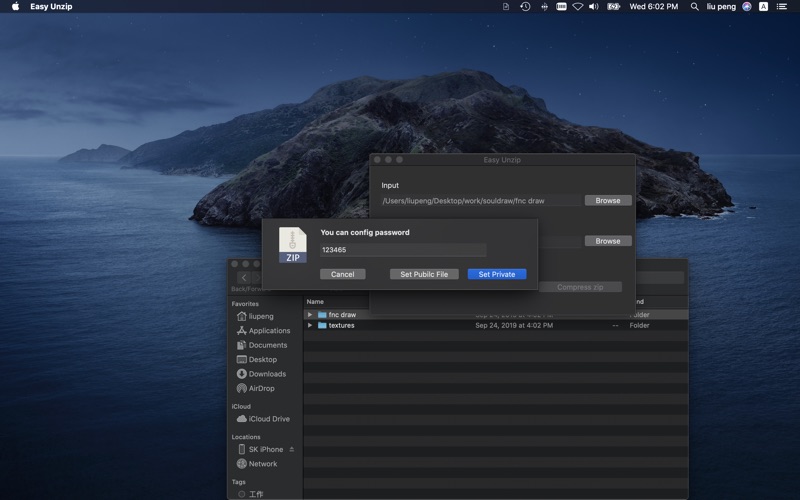Click the battery status icon

point(613,7)
